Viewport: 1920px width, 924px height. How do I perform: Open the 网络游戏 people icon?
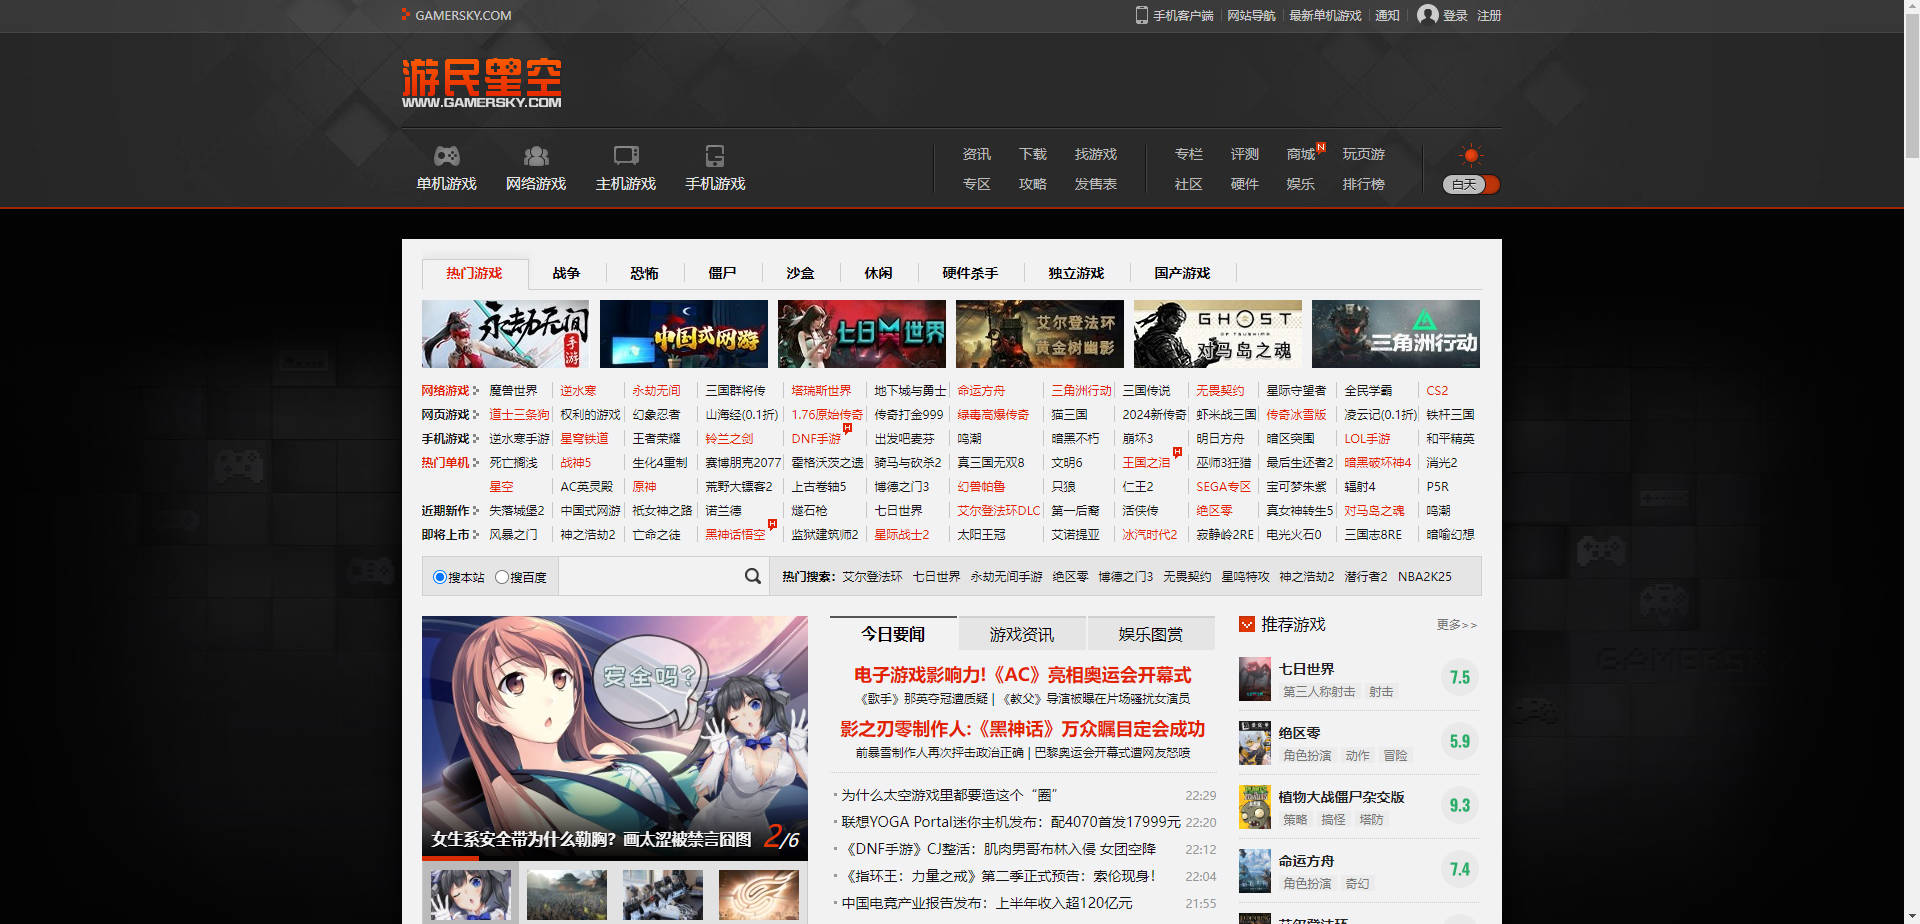pos(536,156)
